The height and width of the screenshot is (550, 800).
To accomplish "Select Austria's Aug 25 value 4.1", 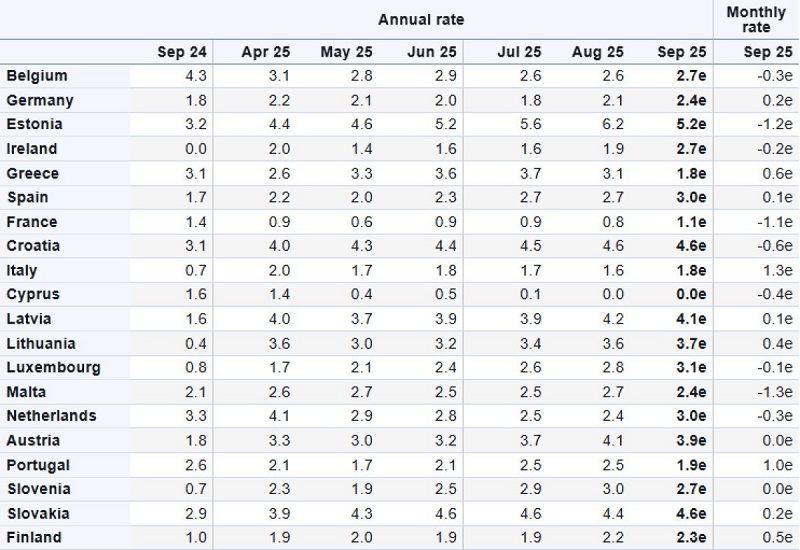I will (x=612, y=441).
